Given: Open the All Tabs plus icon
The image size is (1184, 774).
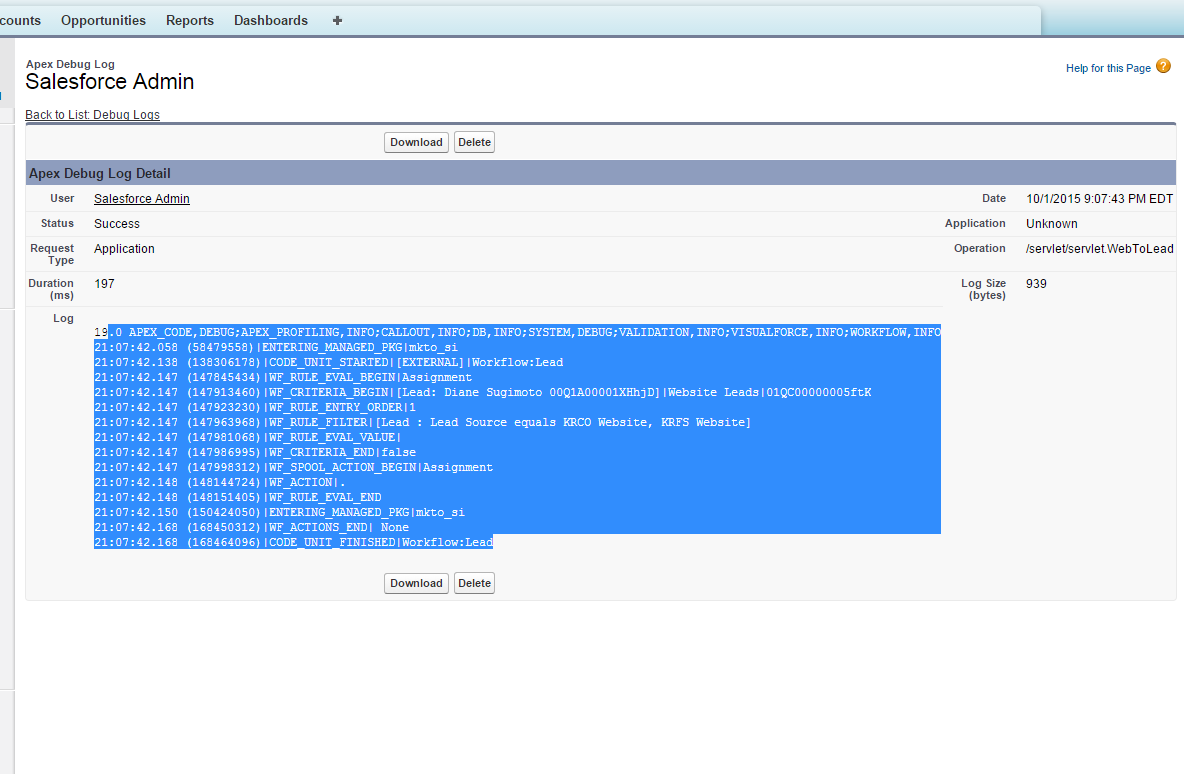Looking at the screenshot, I should tap(337, 20).
